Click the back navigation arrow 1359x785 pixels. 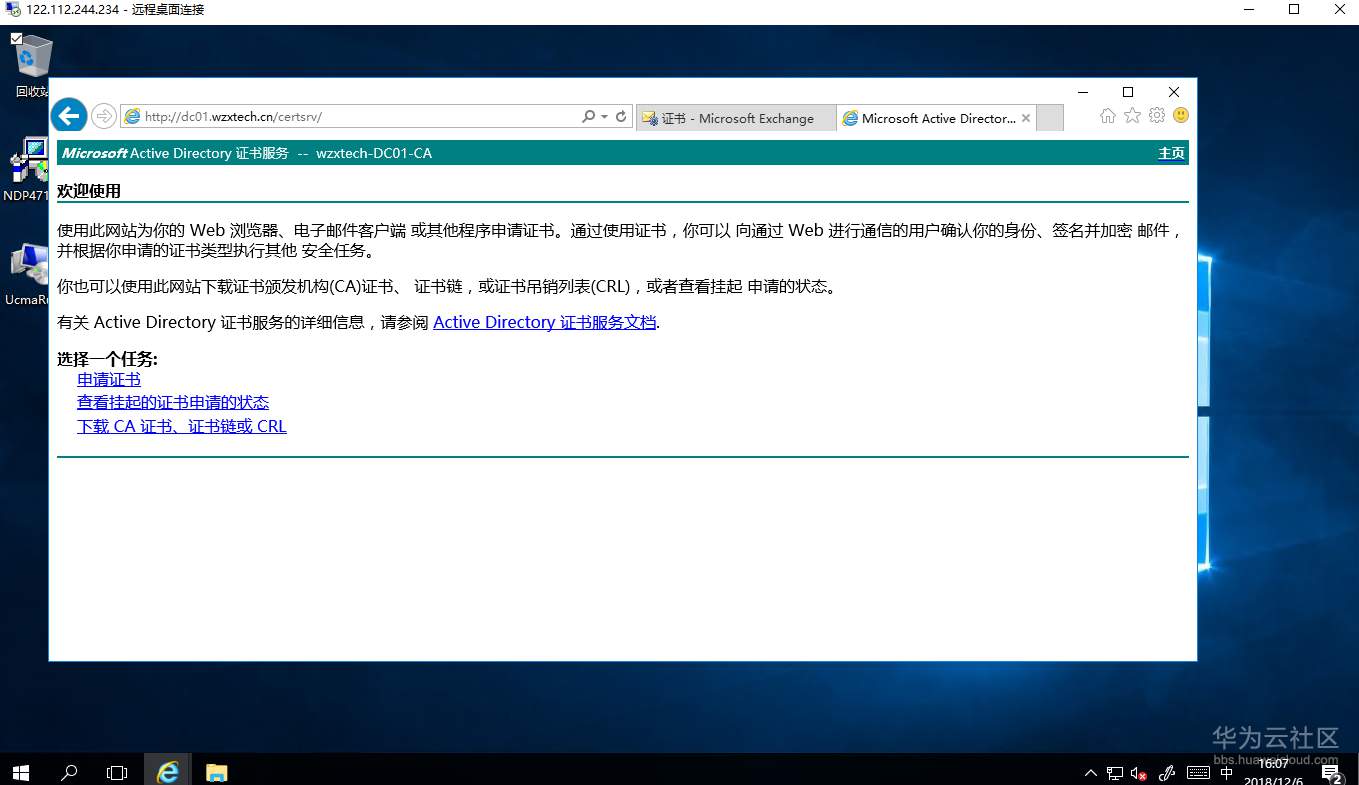tap(68, 115)
